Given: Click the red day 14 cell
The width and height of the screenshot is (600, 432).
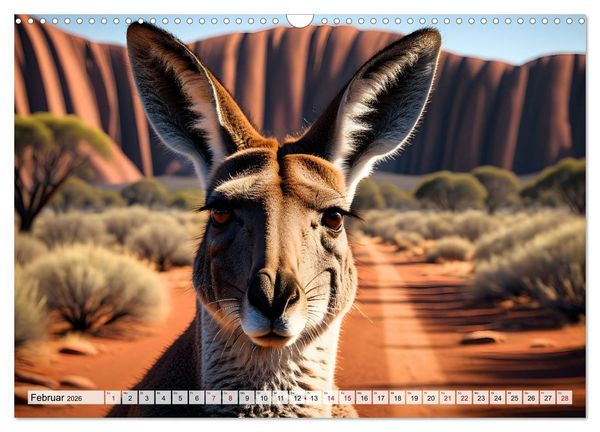Looking at the screenshot, I should pos(331,398).
